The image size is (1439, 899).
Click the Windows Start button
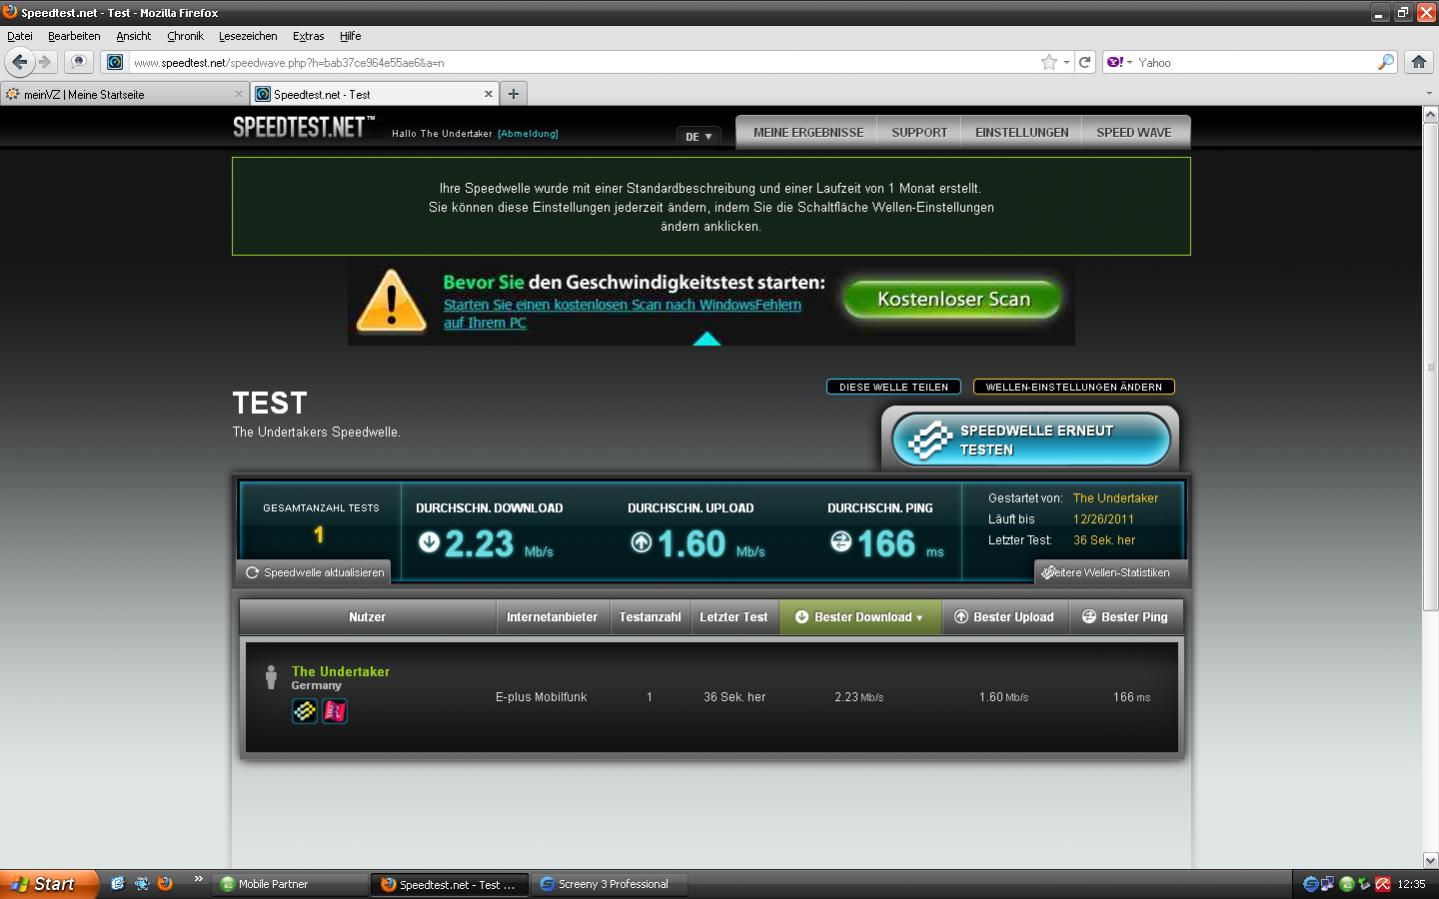[x=48, y=884]
